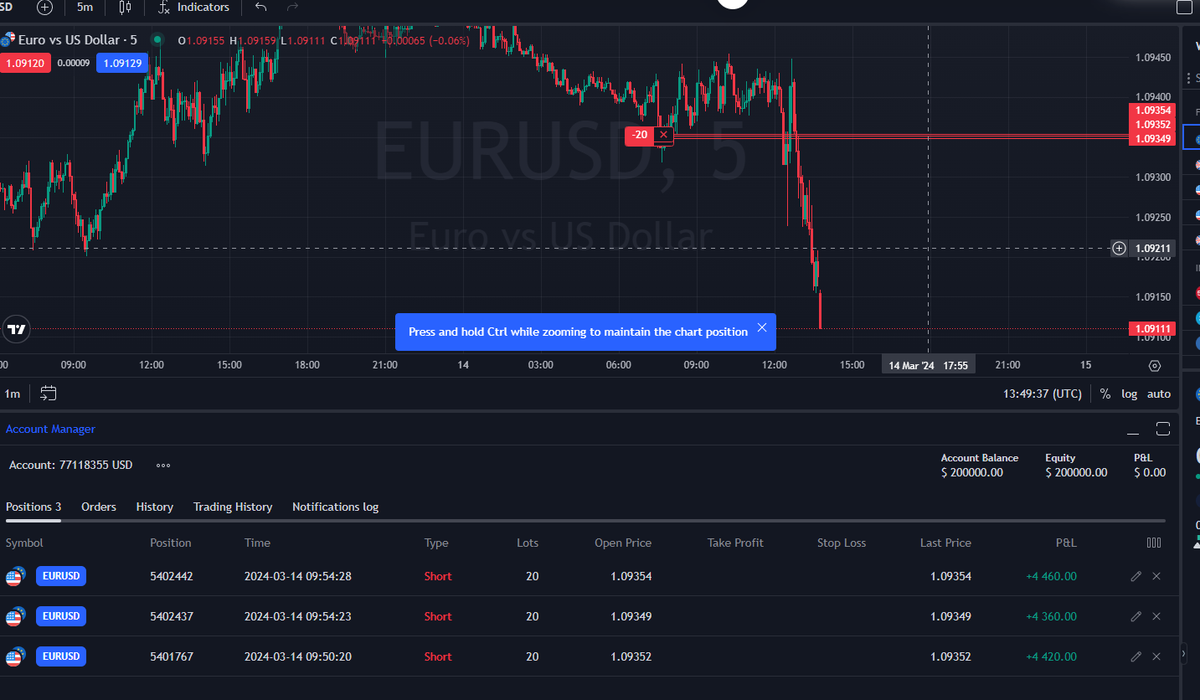Image resolution: width=1200 pixels, height=700 pixels.
Task: Click the current price 1.09111 label
Action: pyautogui.click(x=1151, y=328)
